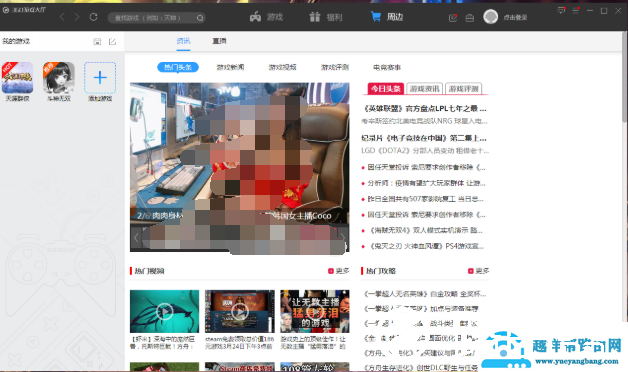Click the gray user avatar

pos(491,17)
